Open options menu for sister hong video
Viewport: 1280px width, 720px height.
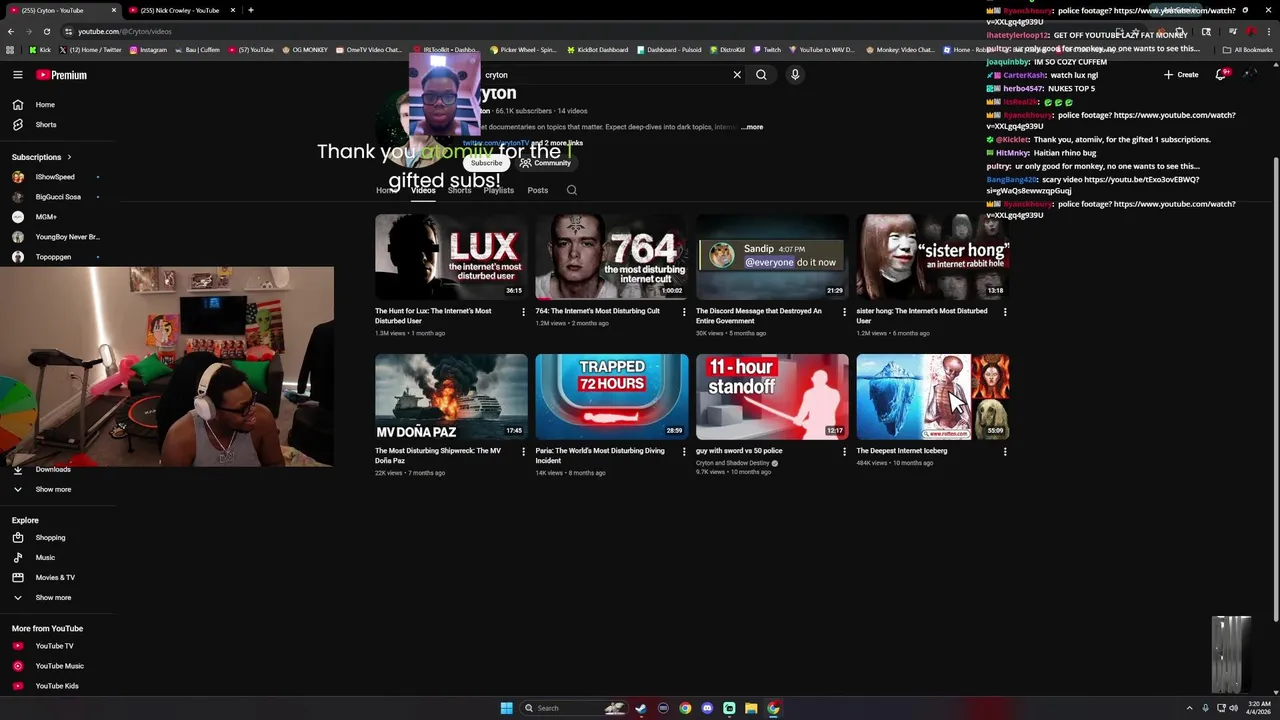1005,312
